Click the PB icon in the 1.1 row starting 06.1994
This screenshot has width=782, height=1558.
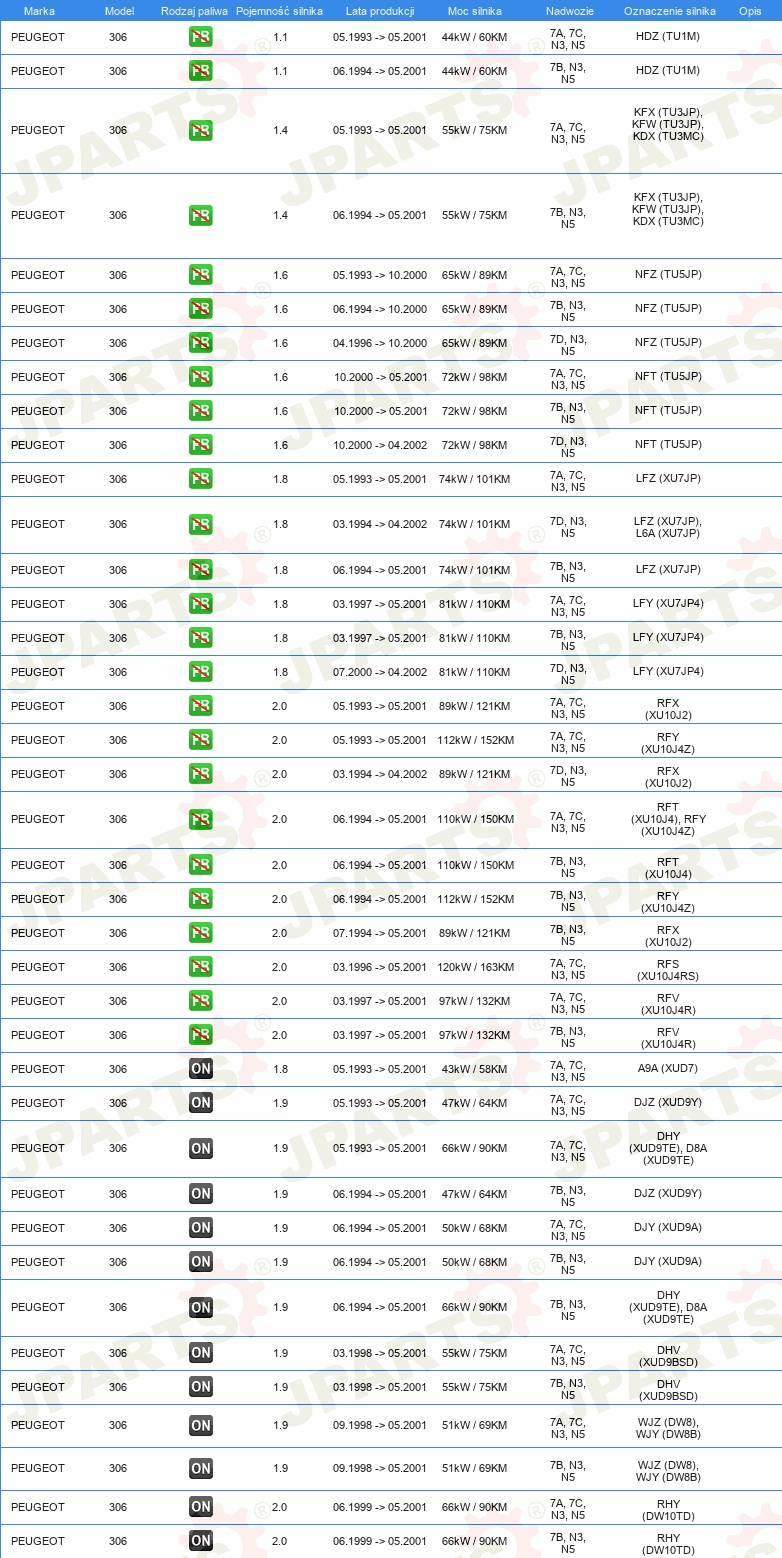201,71
